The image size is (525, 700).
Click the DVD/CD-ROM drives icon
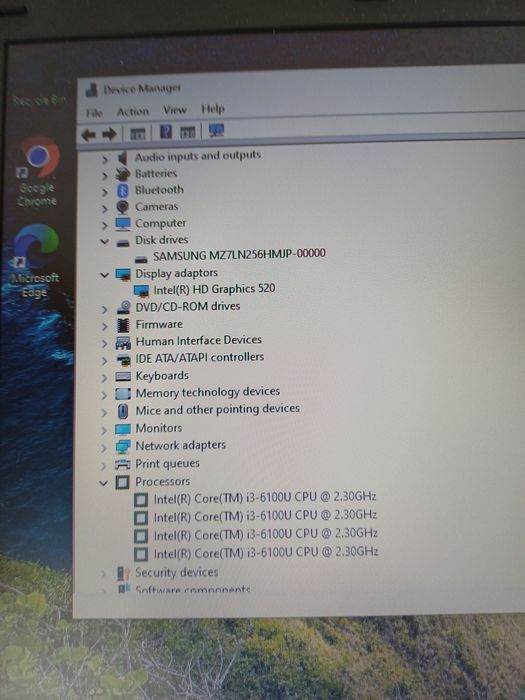tap(123, 307)
